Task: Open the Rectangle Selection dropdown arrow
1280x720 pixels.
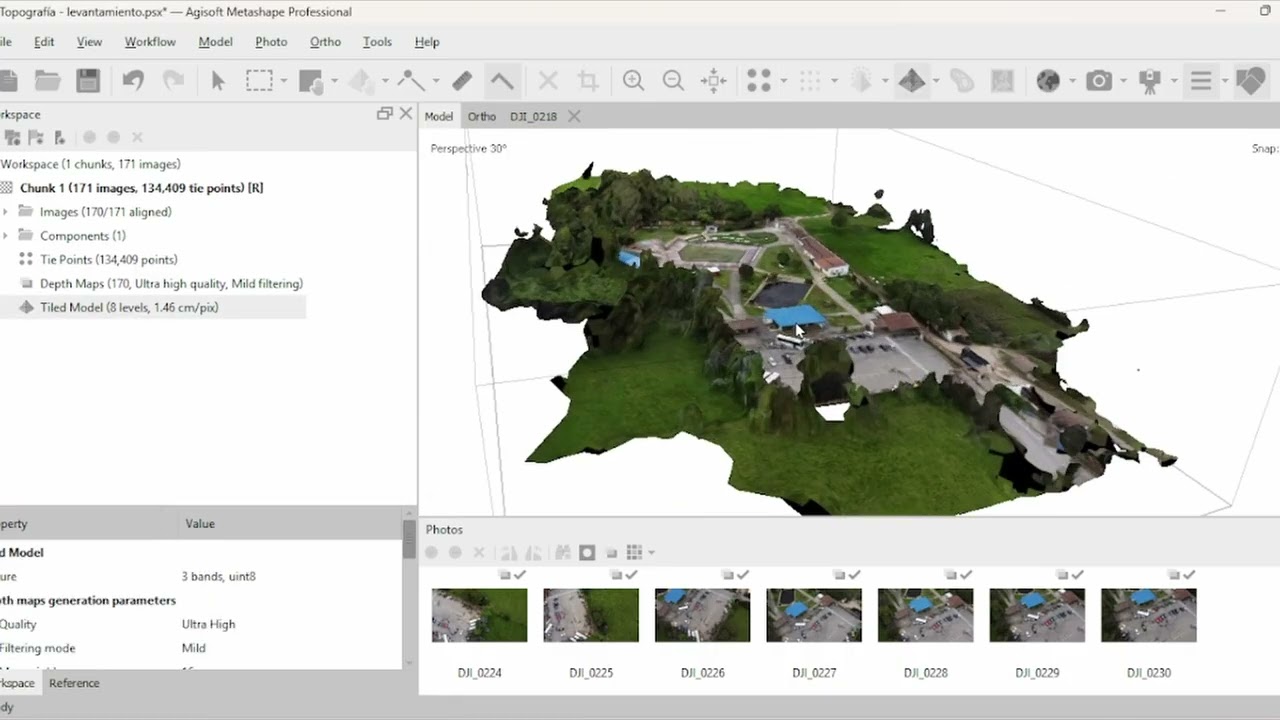Action: (x=284, y=81)
